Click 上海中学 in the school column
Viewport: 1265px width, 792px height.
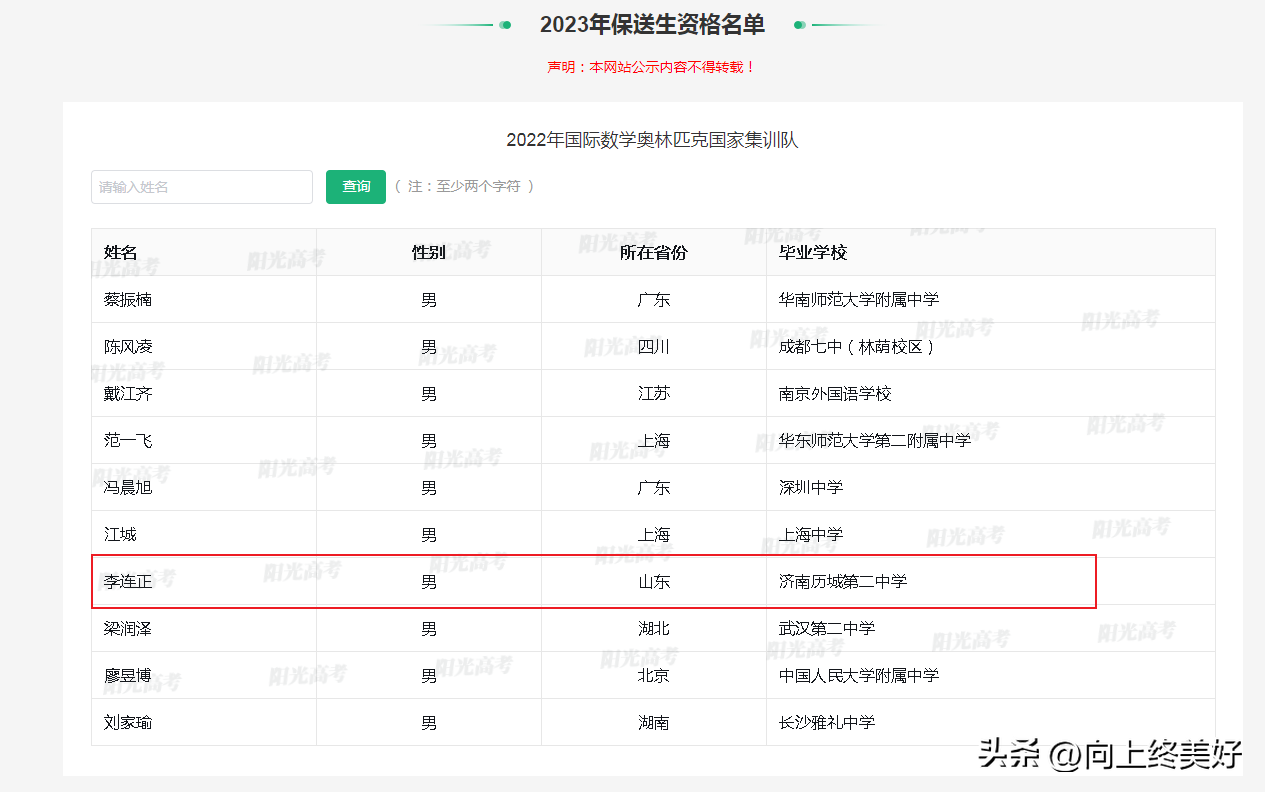click(x=811, y=535)
